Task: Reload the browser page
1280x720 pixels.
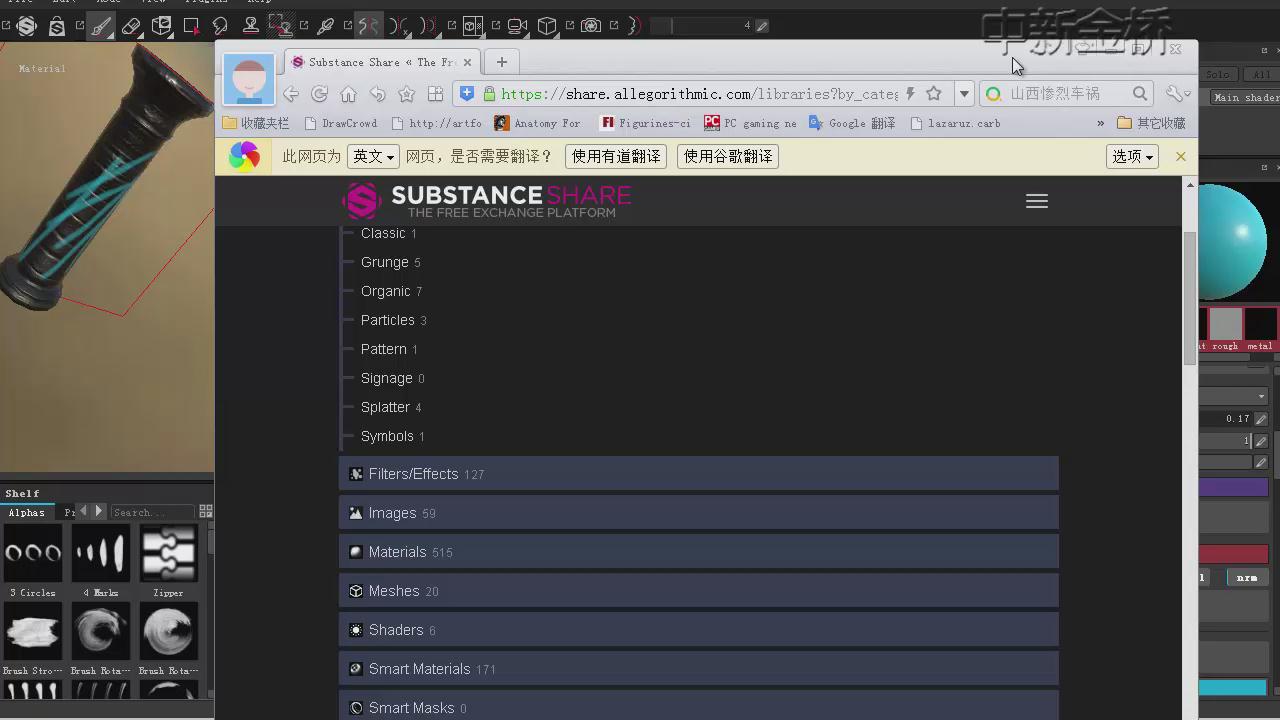Action: [x=319, y=94]
